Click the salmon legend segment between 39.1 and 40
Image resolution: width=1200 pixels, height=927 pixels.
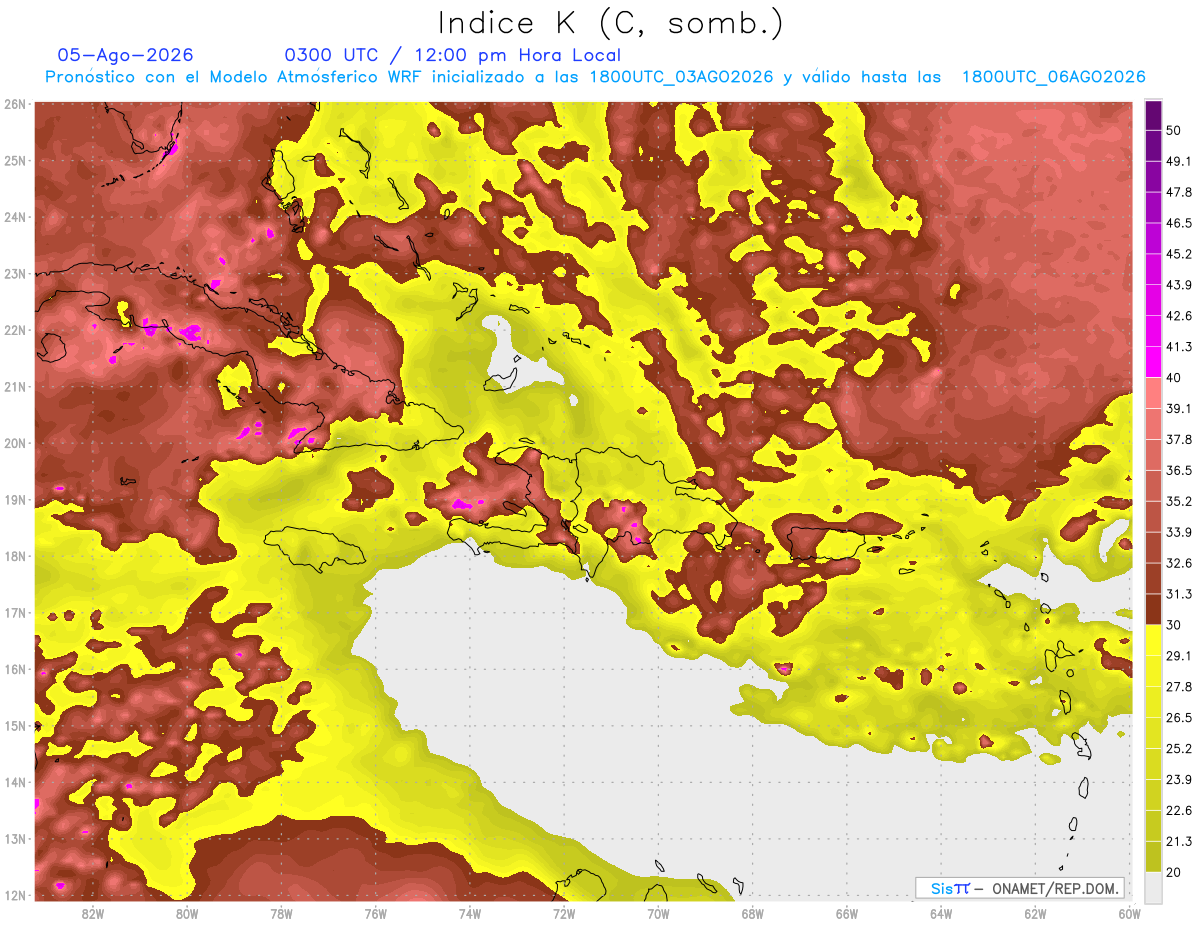pos(1153,392)
